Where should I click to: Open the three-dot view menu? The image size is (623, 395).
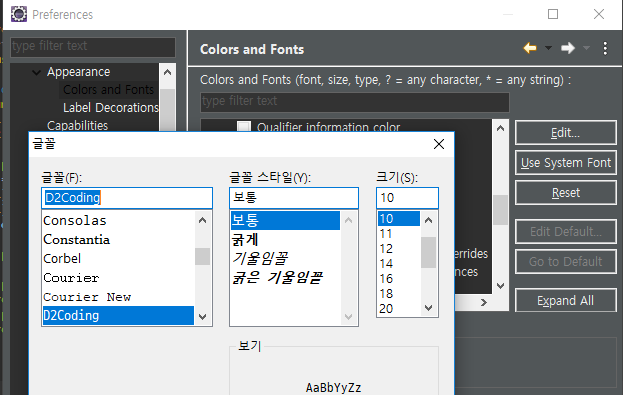point(605,48)
